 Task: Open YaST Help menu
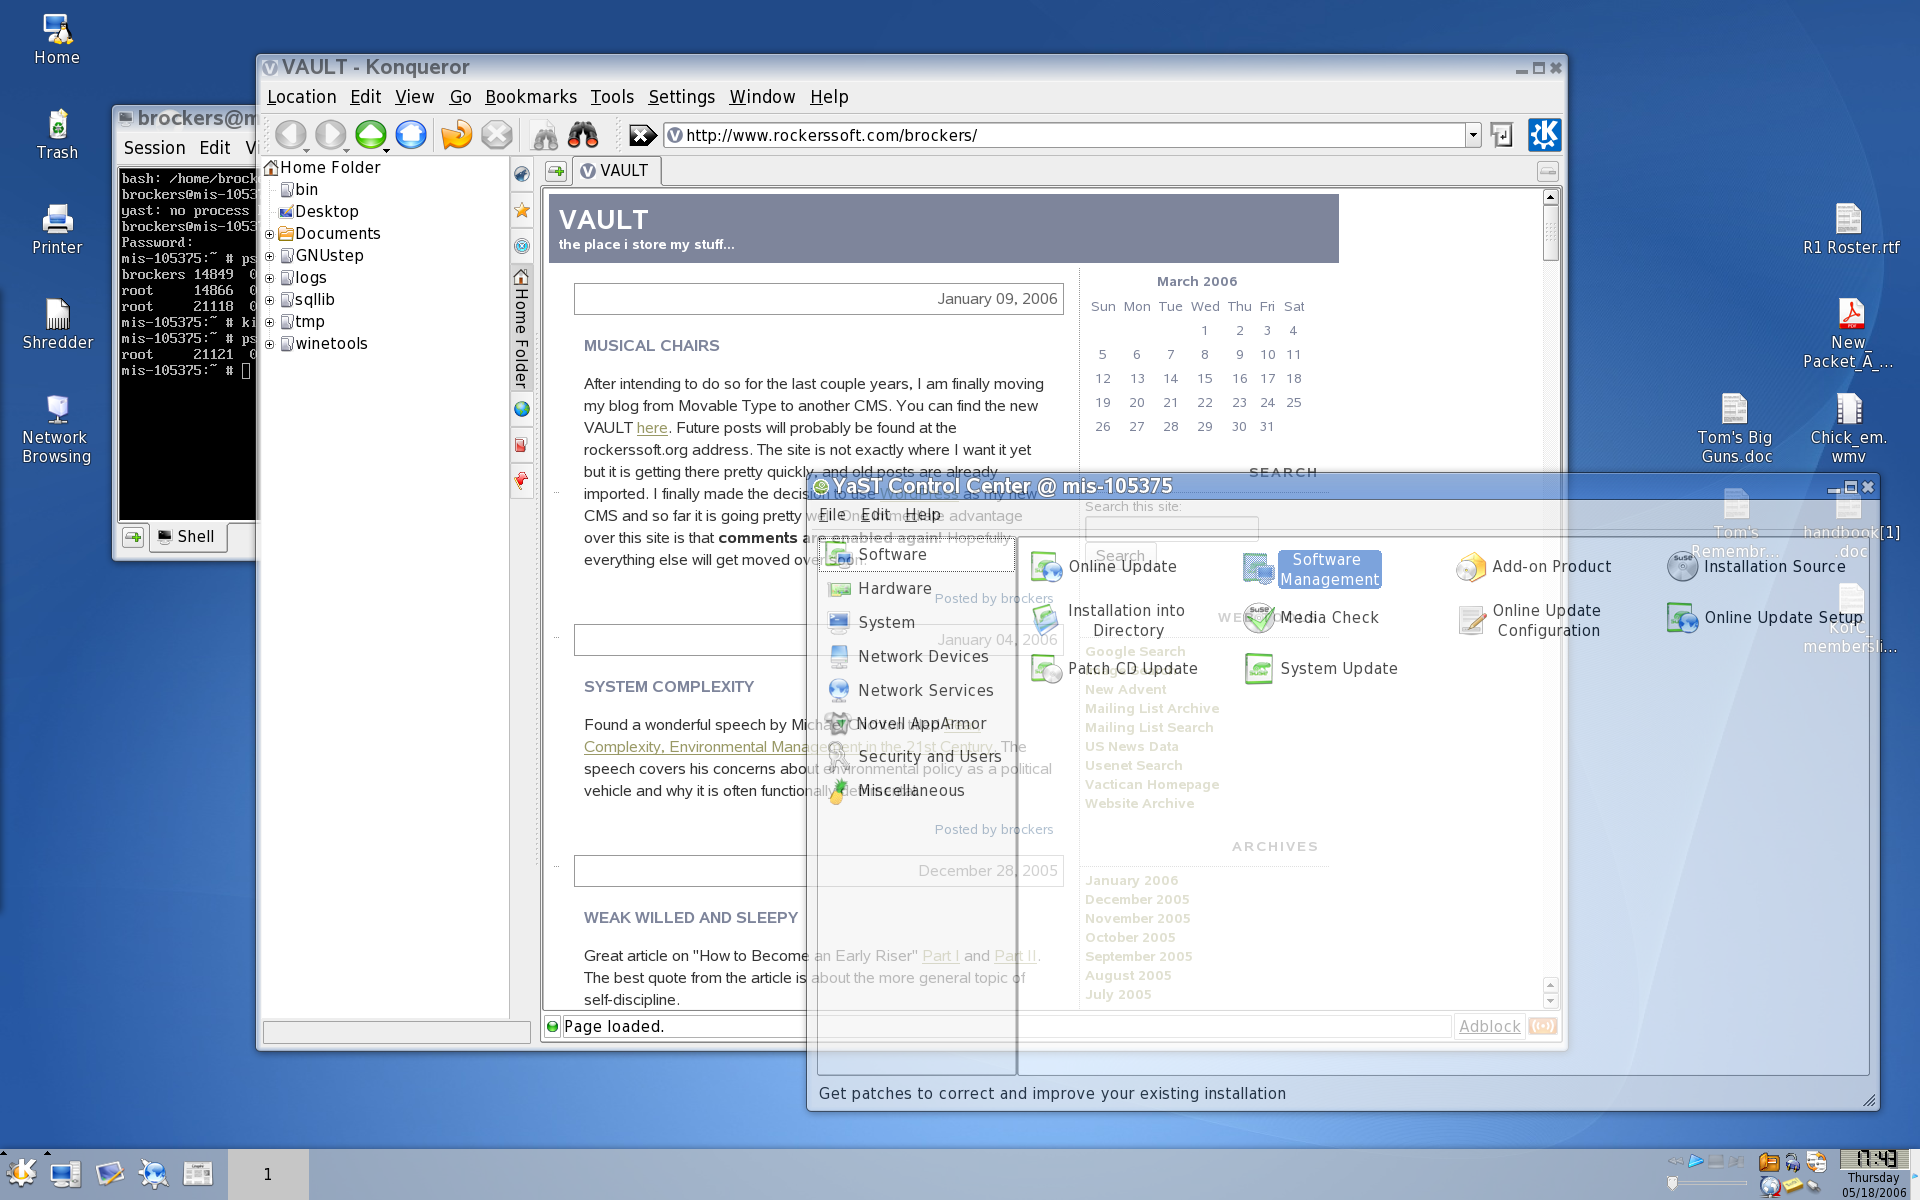tap(923, 515)
